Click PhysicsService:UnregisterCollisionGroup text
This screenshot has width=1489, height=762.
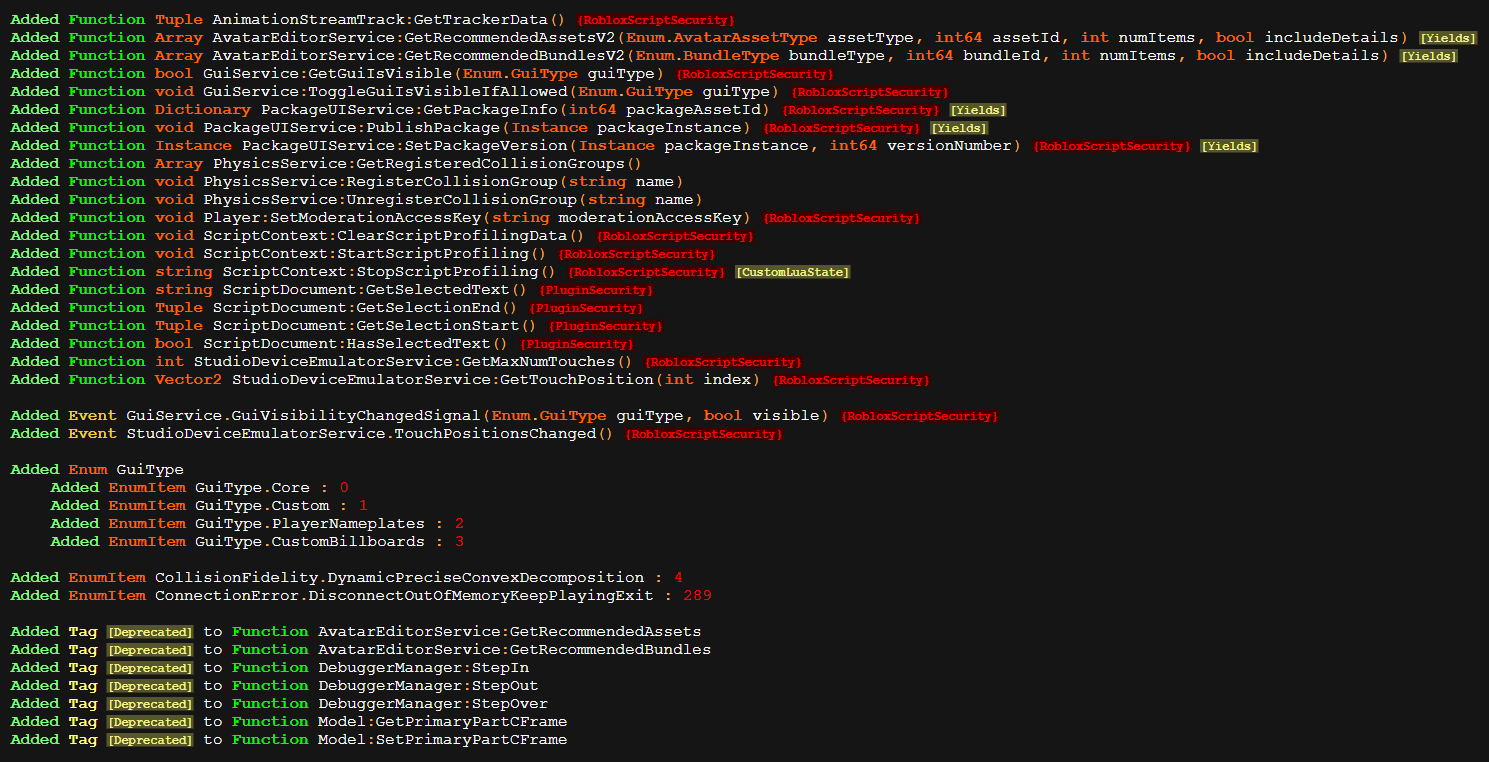pyautogui.click(x=389, y=199)
